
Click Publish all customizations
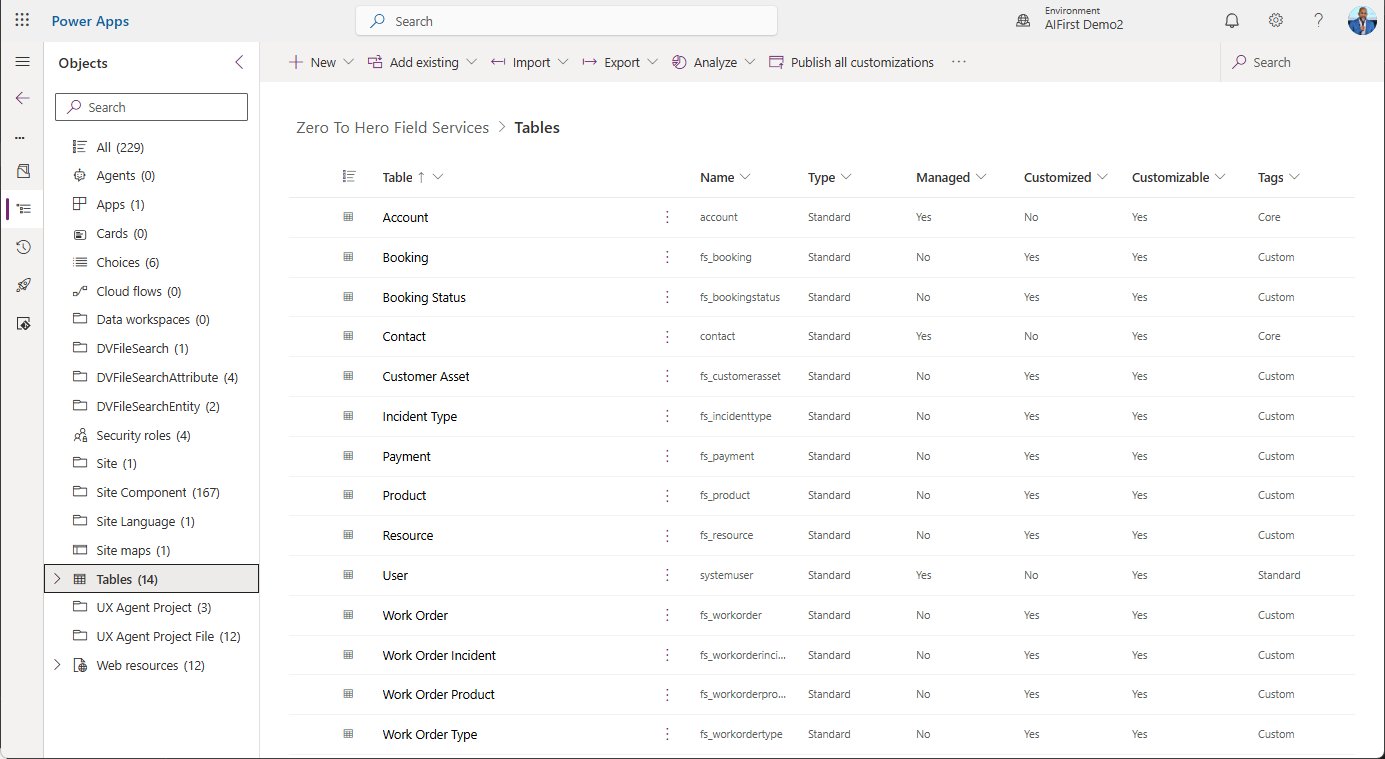tap(851, 62)
